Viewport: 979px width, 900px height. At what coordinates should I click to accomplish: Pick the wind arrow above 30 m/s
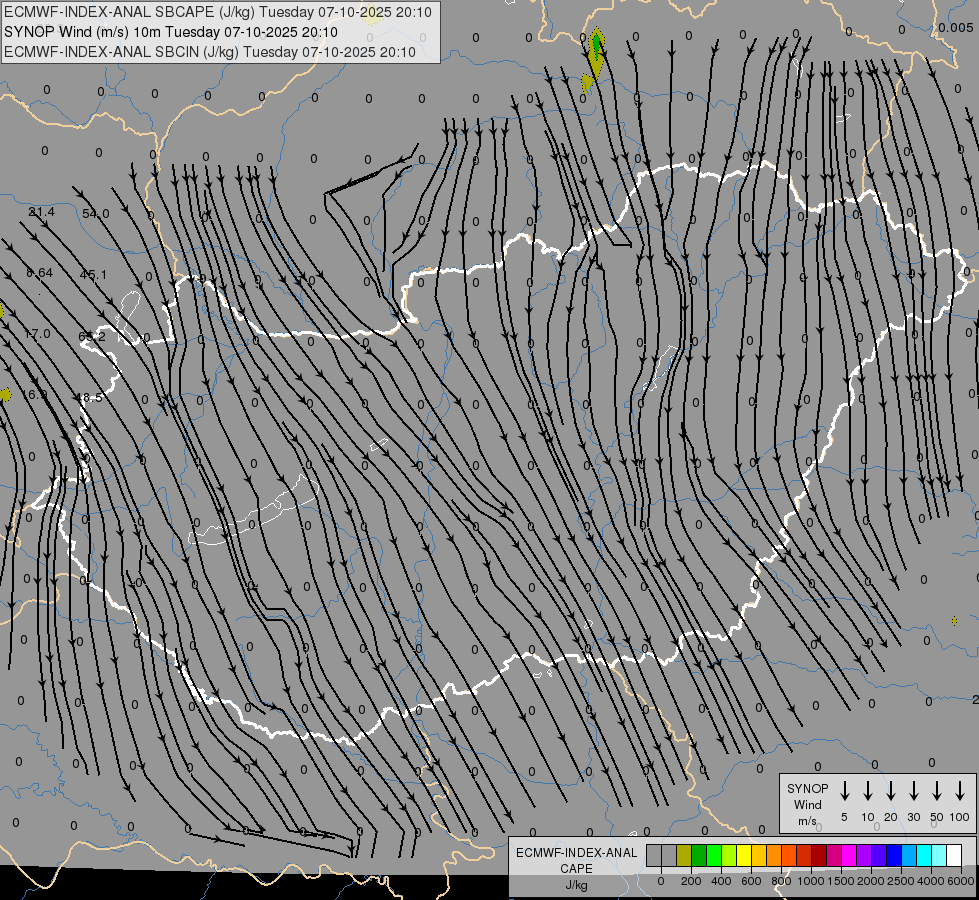[x=914, y=790]
